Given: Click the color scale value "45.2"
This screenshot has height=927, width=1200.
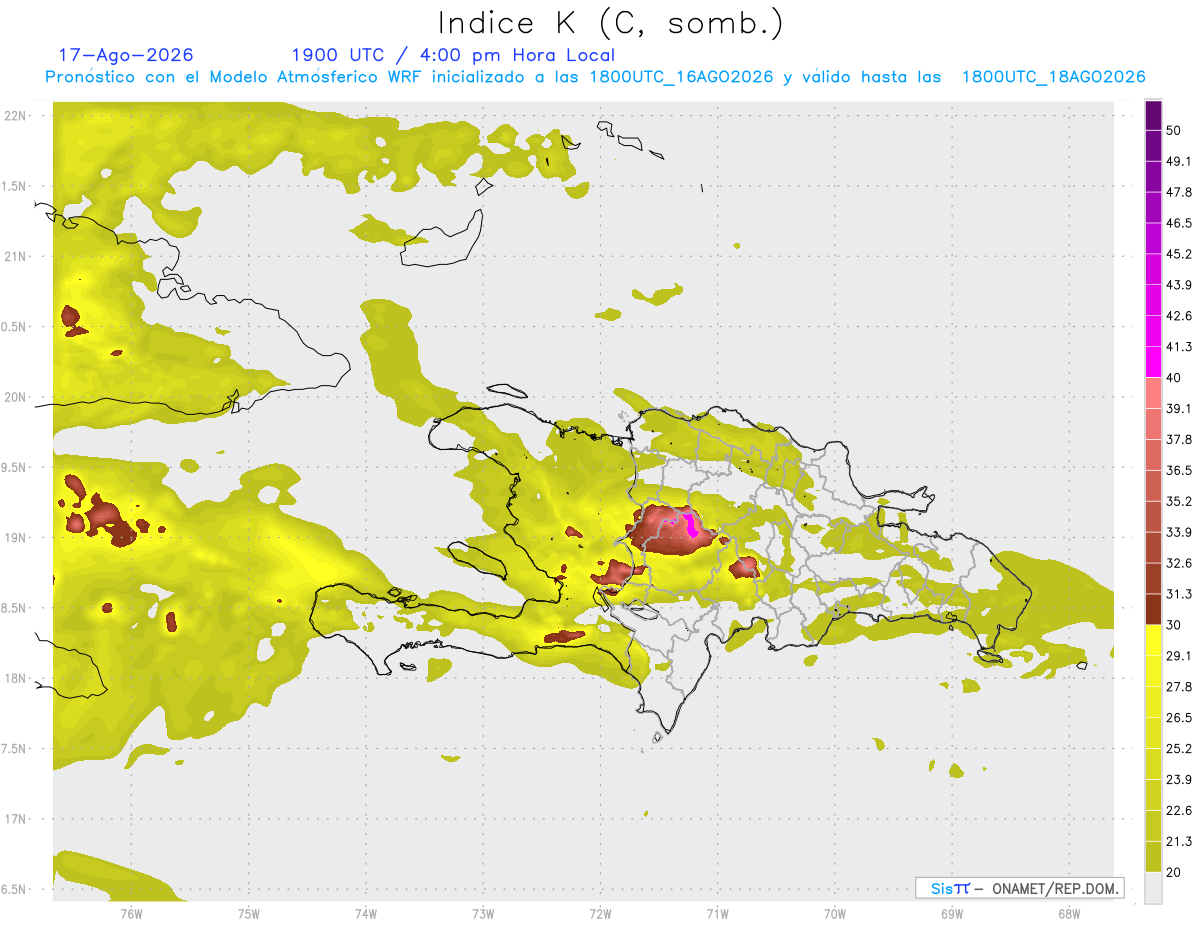Looking at the screenshot, I should (x=1178, y=254).
